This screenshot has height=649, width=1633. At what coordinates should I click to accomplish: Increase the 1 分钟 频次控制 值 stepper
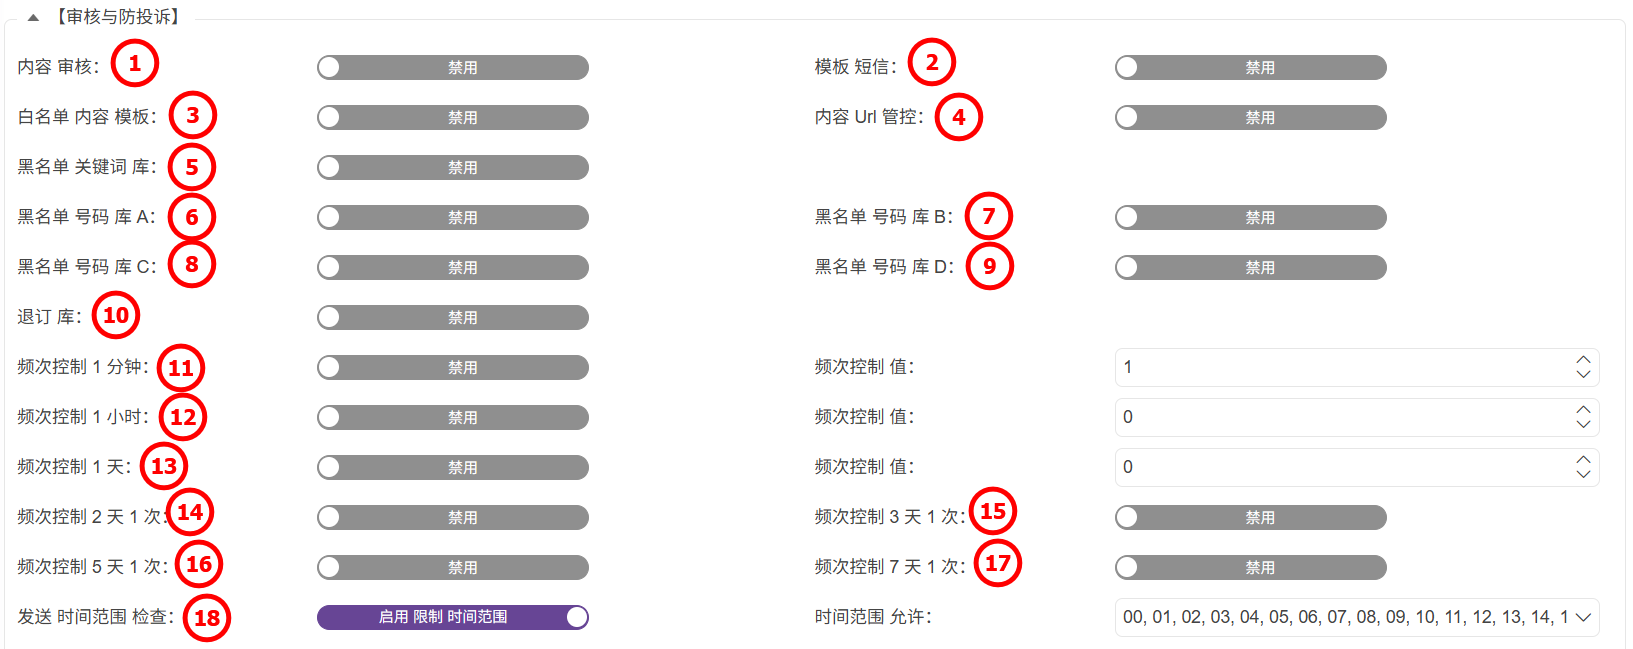(x=1583, y=360)
